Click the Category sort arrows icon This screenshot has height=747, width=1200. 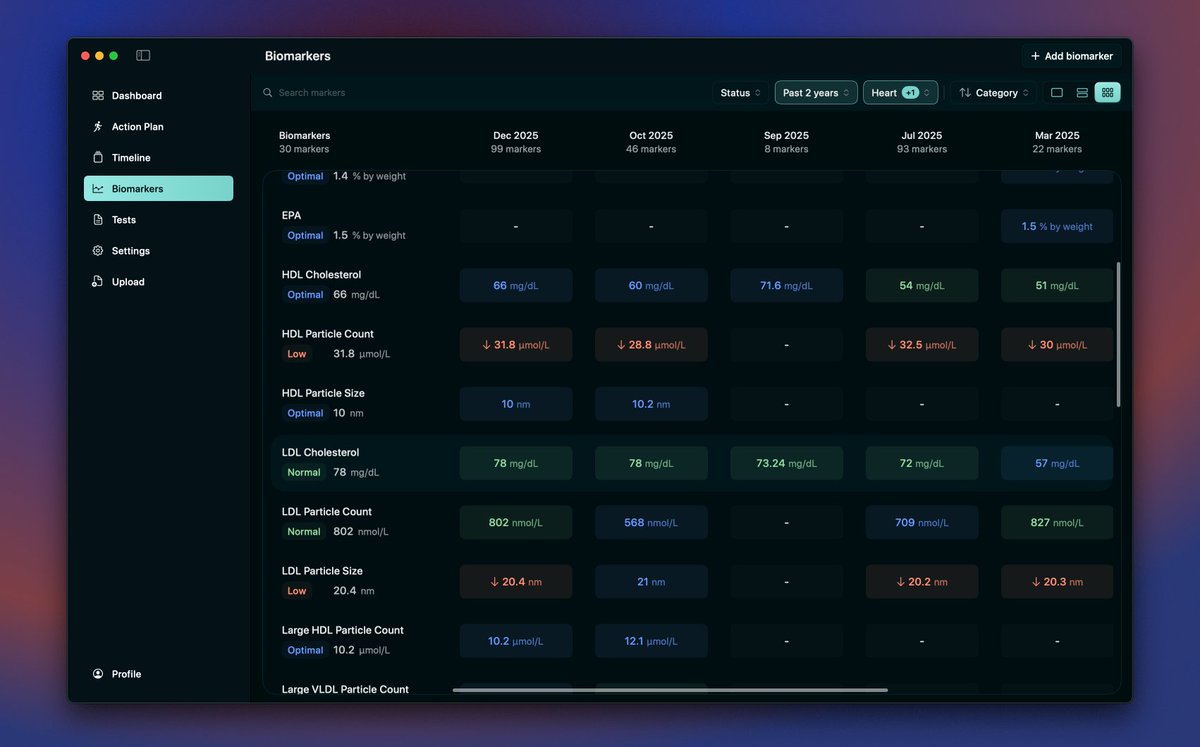click(965, 93)
